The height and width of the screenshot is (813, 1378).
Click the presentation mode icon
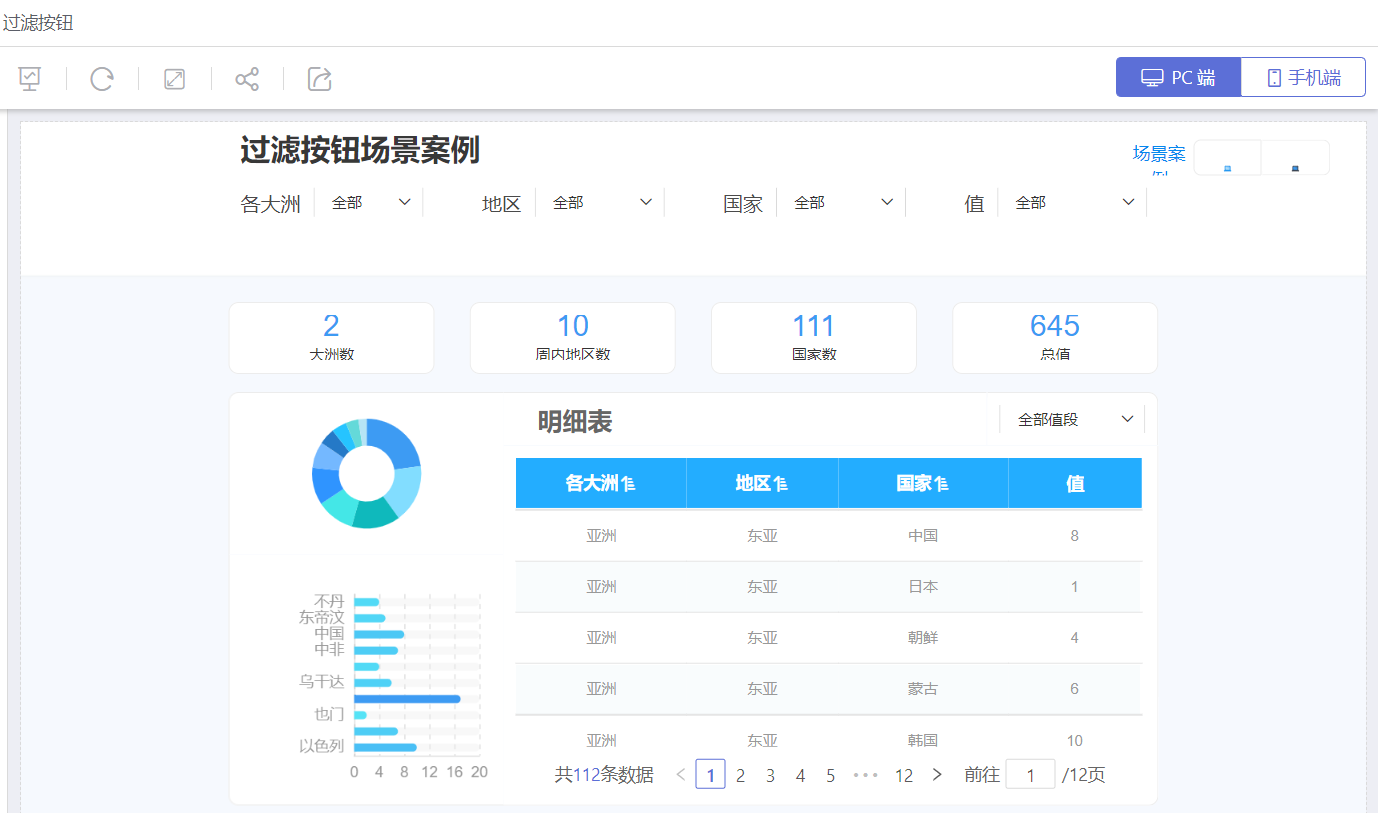30,79
